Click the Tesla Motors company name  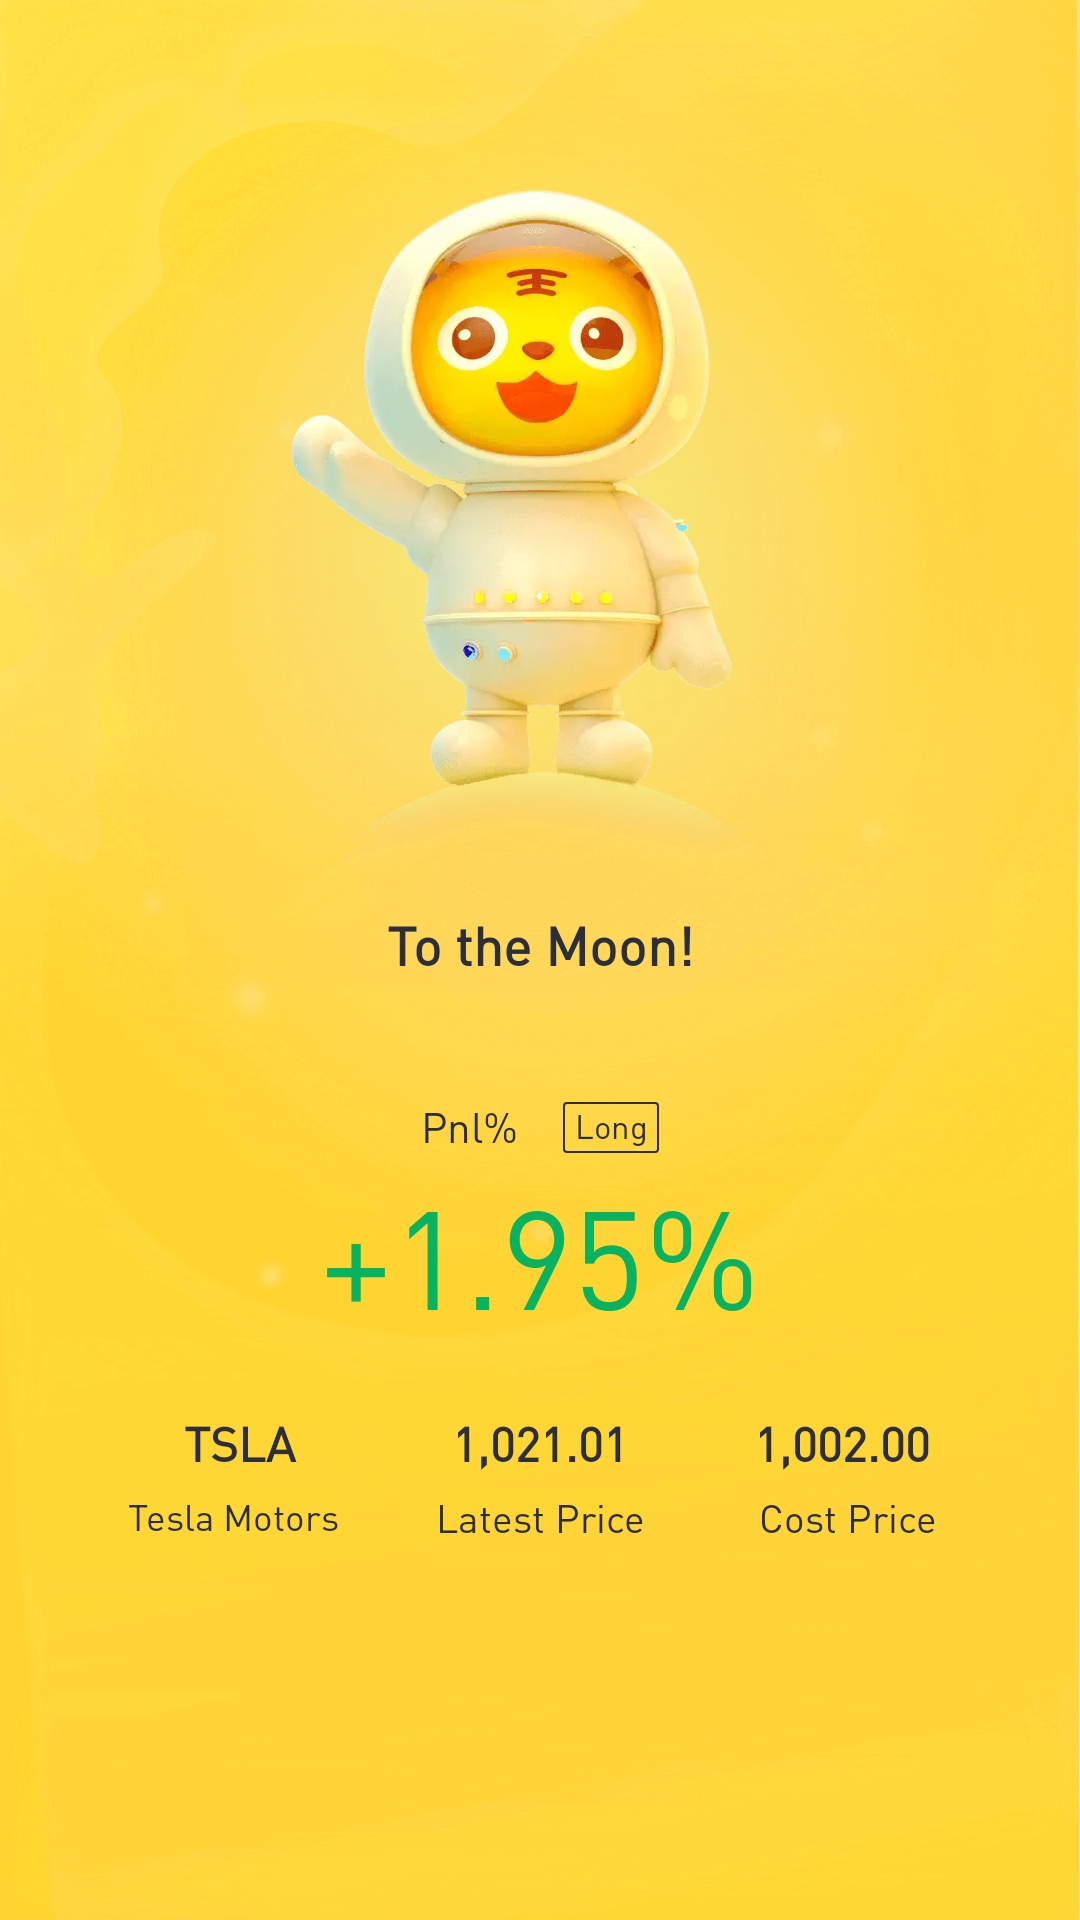click(234, 1519)
